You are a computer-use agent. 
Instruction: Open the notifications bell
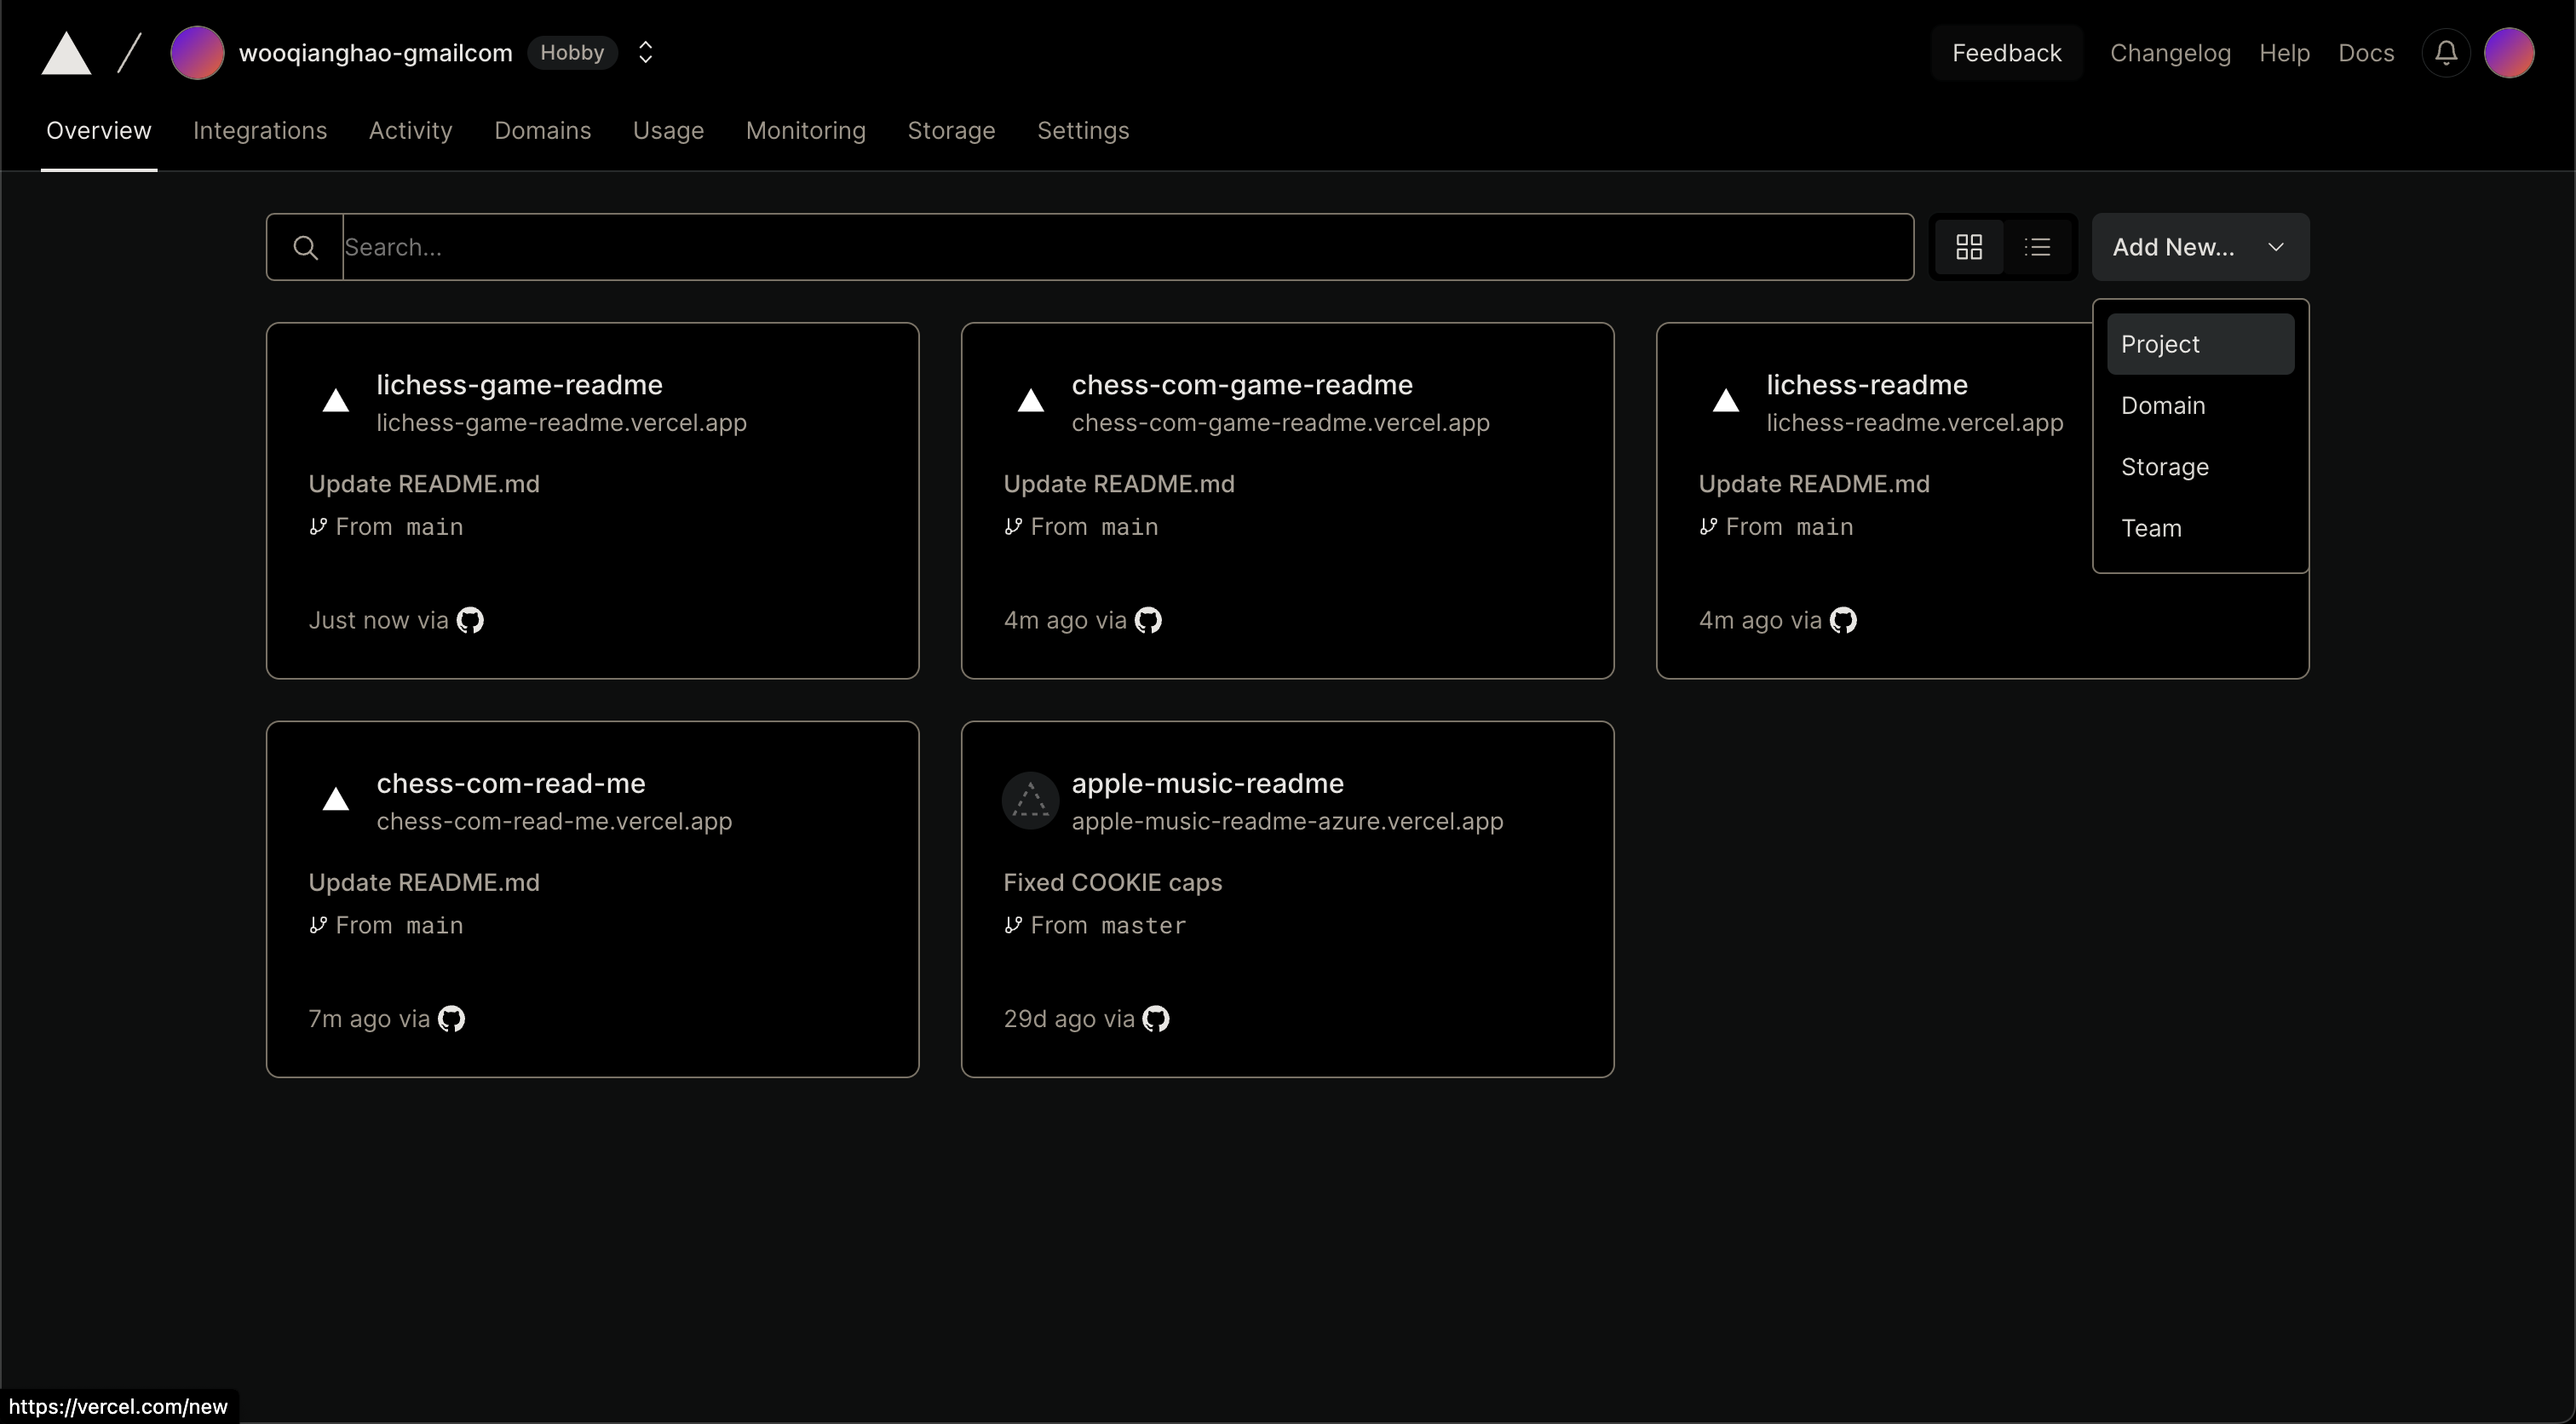2446,53
